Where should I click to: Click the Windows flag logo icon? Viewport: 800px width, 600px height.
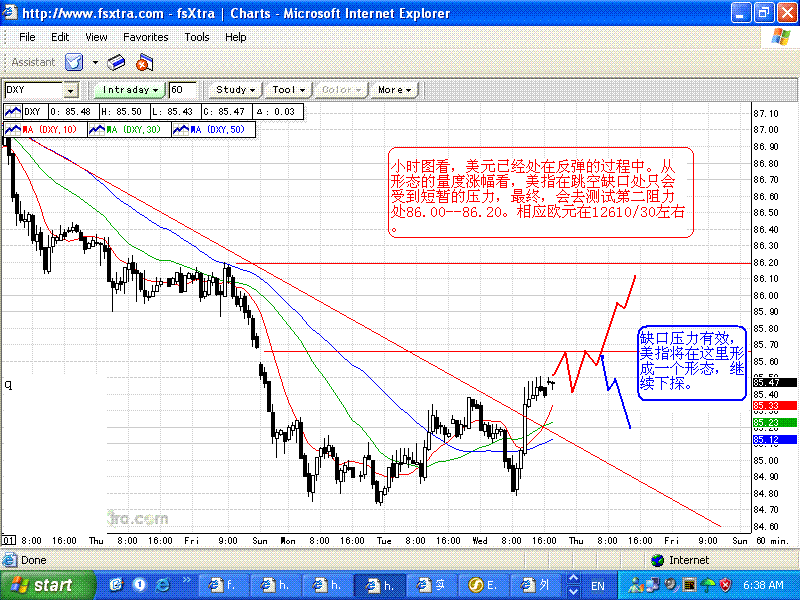pyautogui.click(x=781, y=37)
